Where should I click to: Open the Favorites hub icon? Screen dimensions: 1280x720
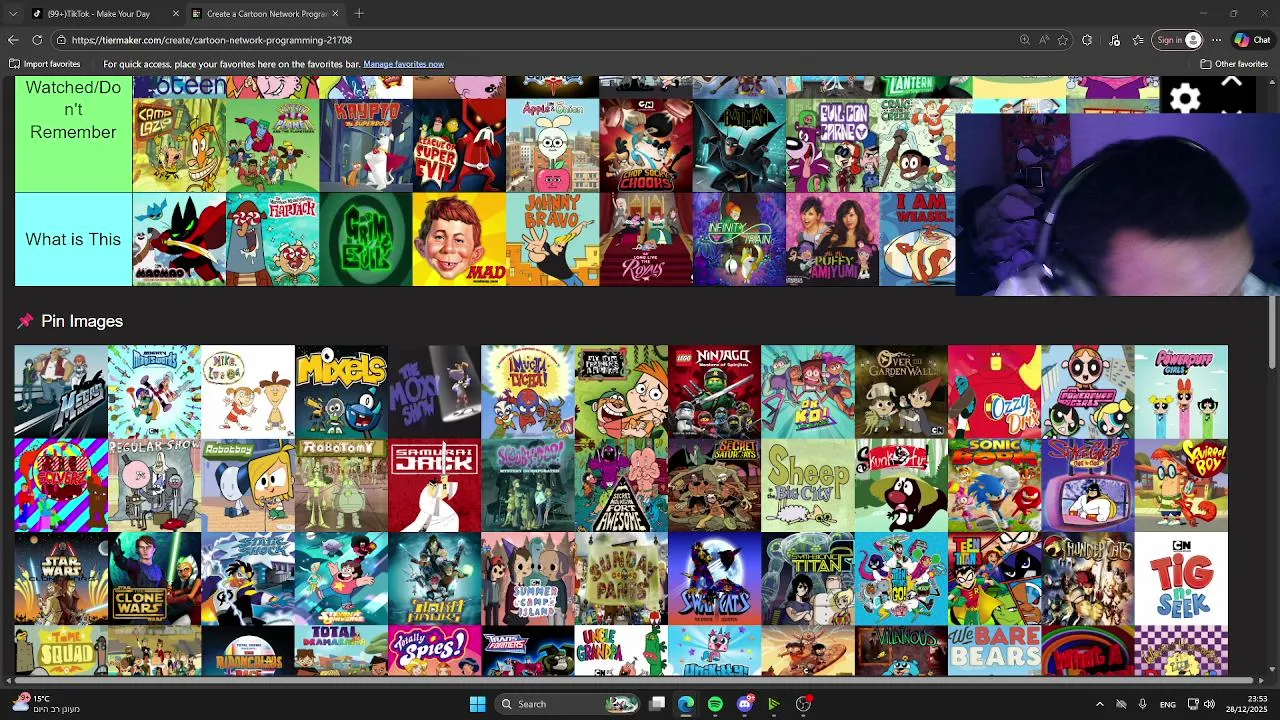(x=1138, y=40)
